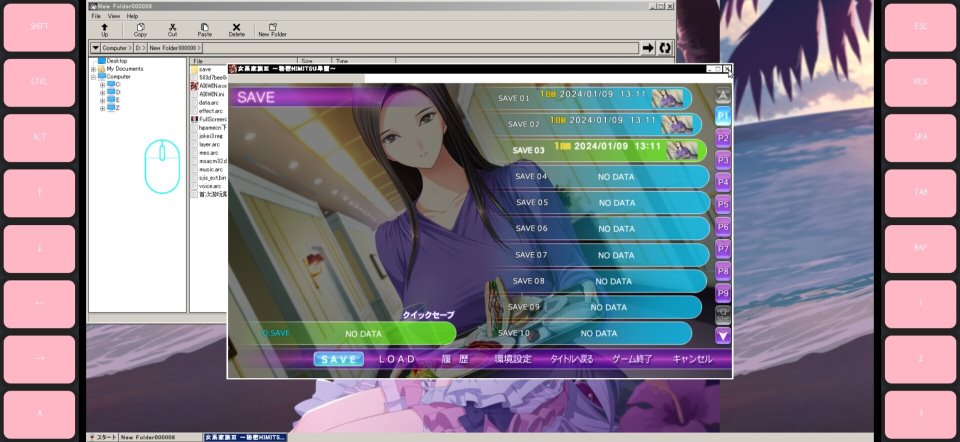Select music.arc in the file list
960x442 pixels.
click(207, 169)
